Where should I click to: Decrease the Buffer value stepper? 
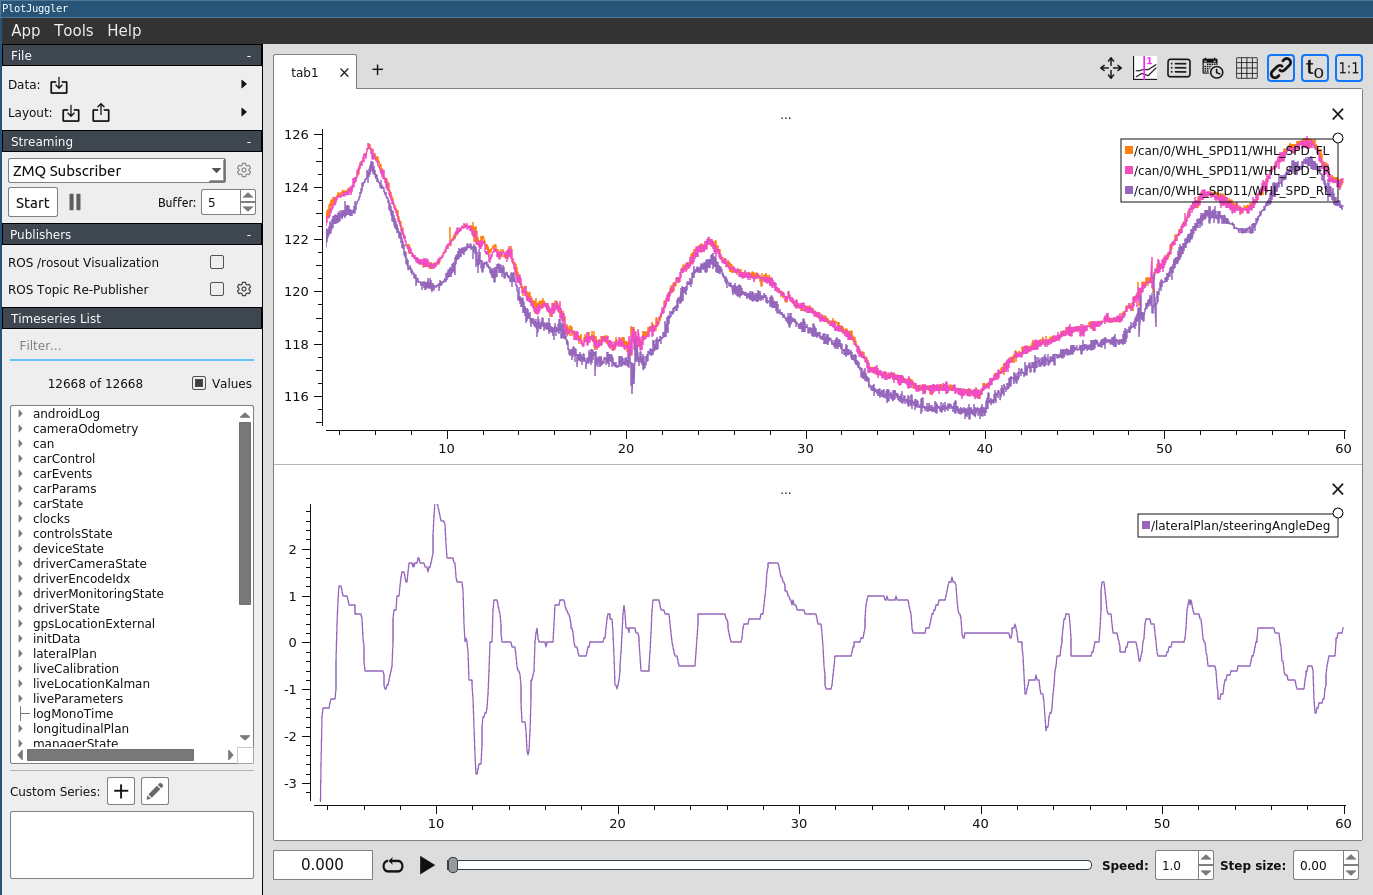[248, 208]
